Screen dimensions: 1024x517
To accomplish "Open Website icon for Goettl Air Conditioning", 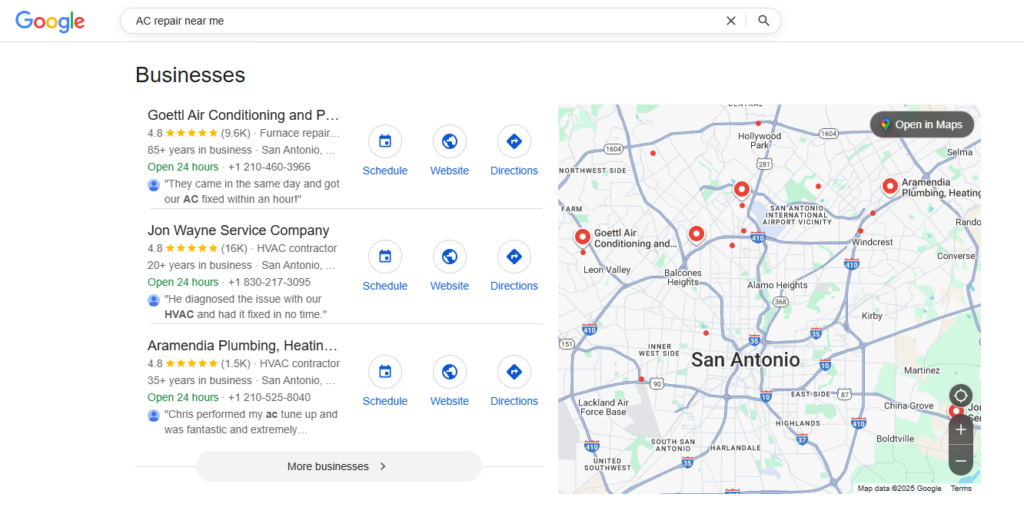I will coord(449,141).
